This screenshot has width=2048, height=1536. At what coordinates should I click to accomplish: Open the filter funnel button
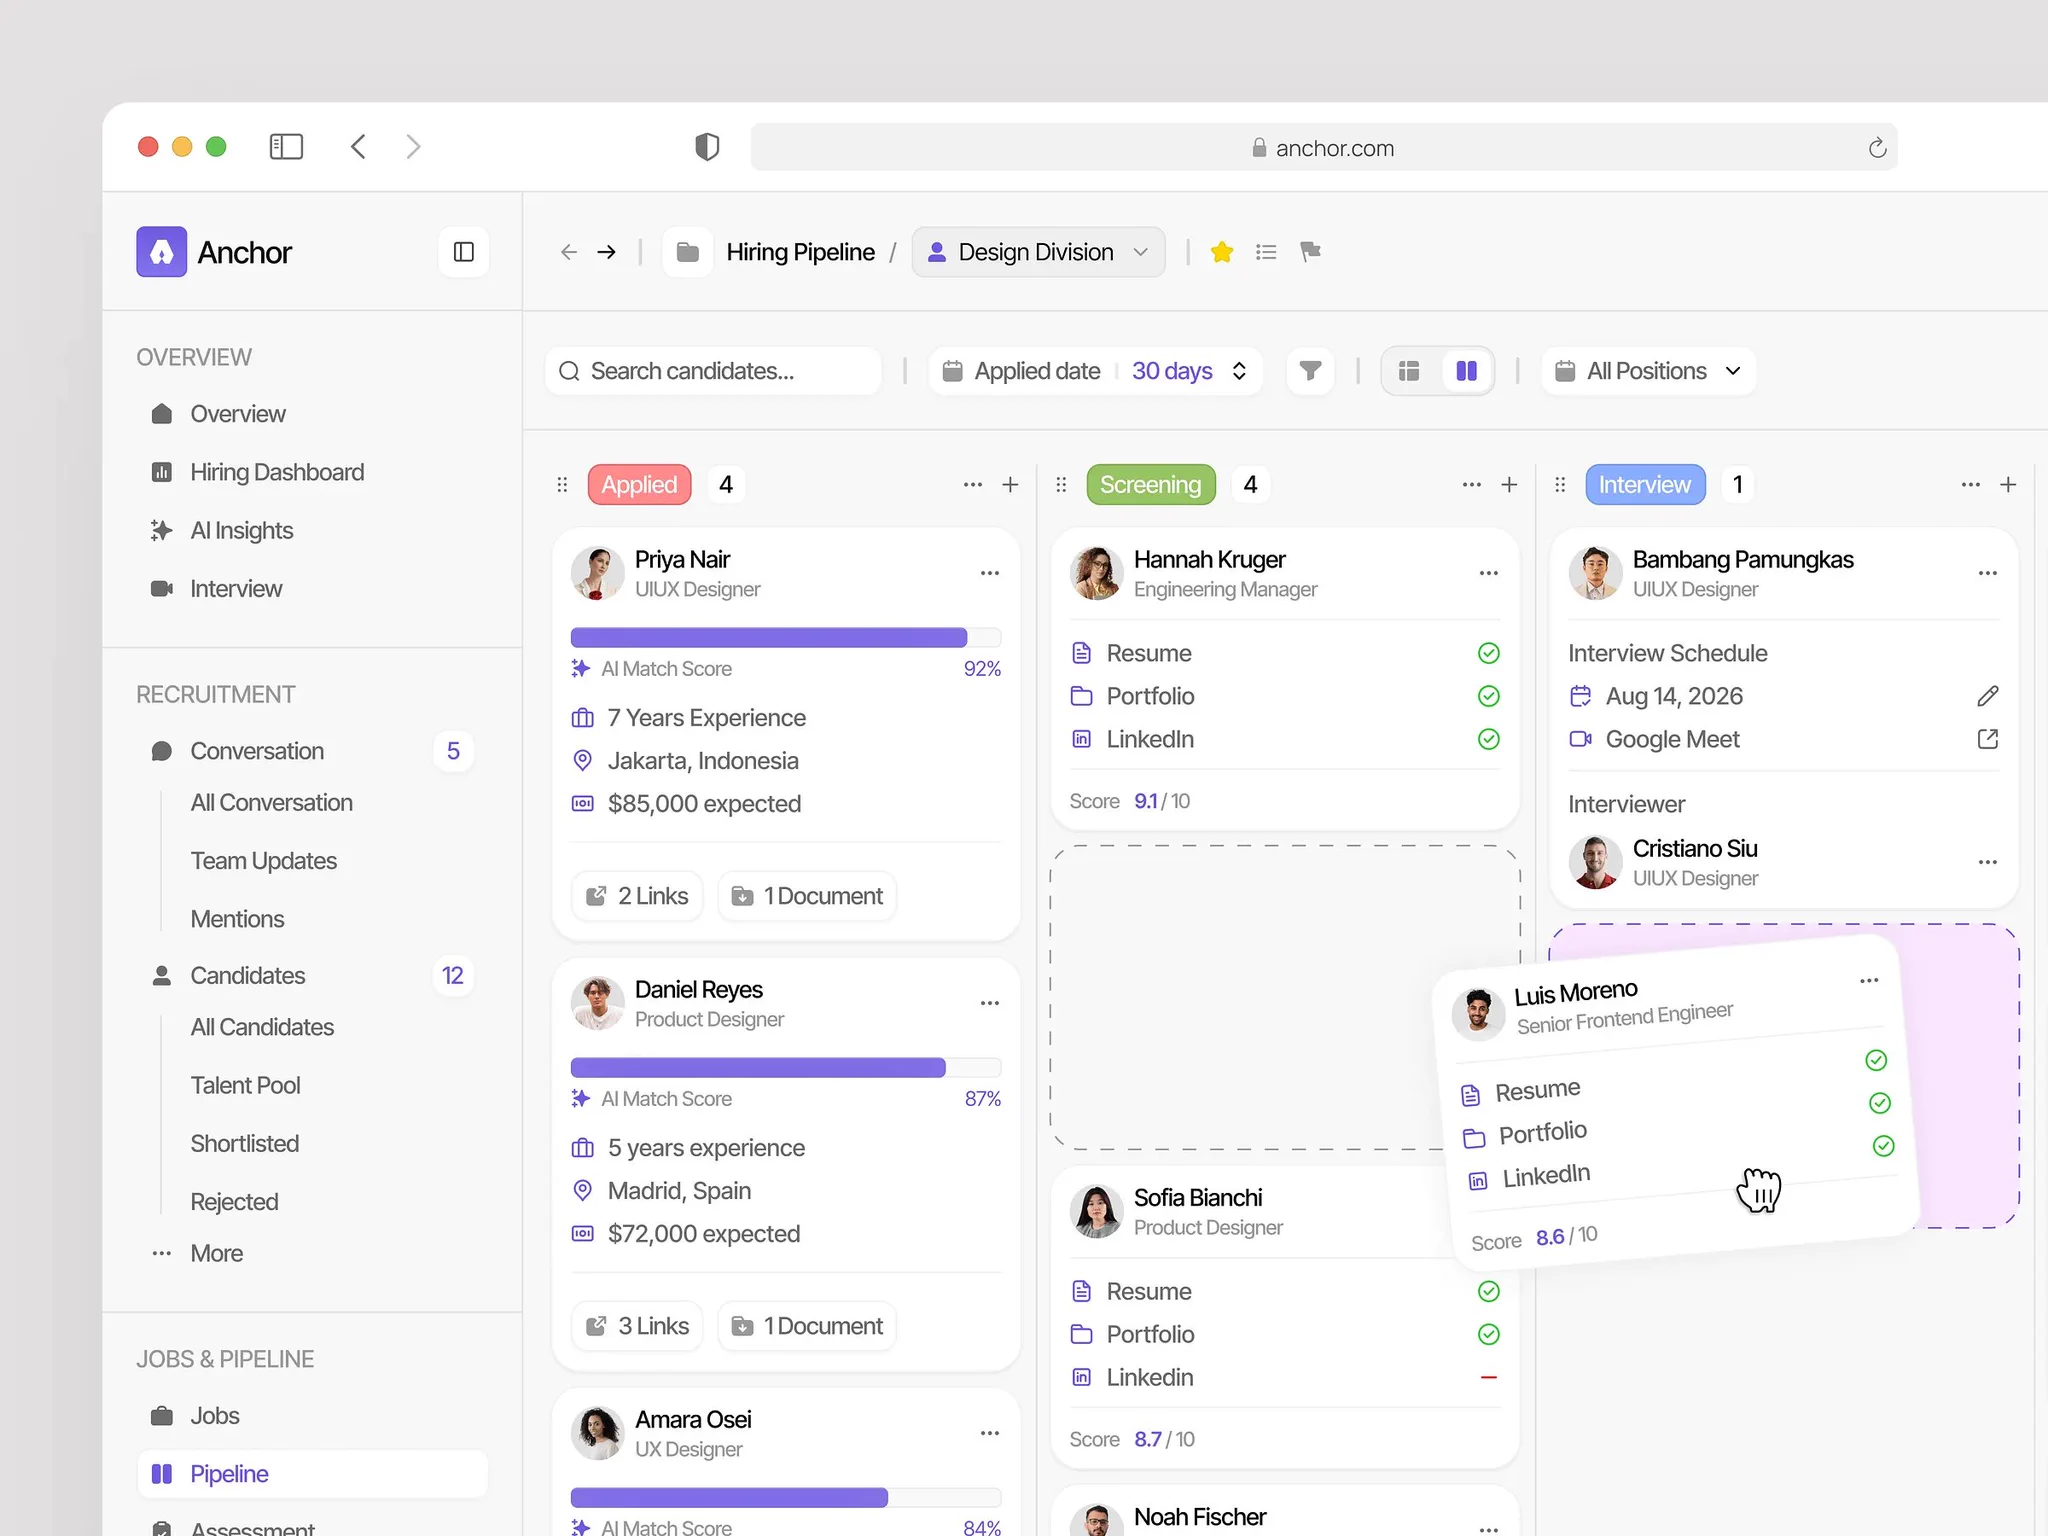(x=1310, y=371)
